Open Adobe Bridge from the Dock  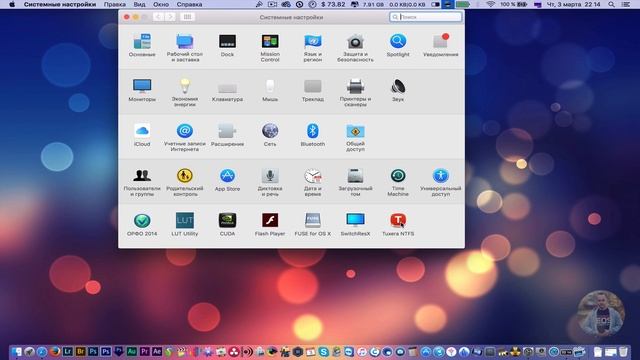pos(80,351)
